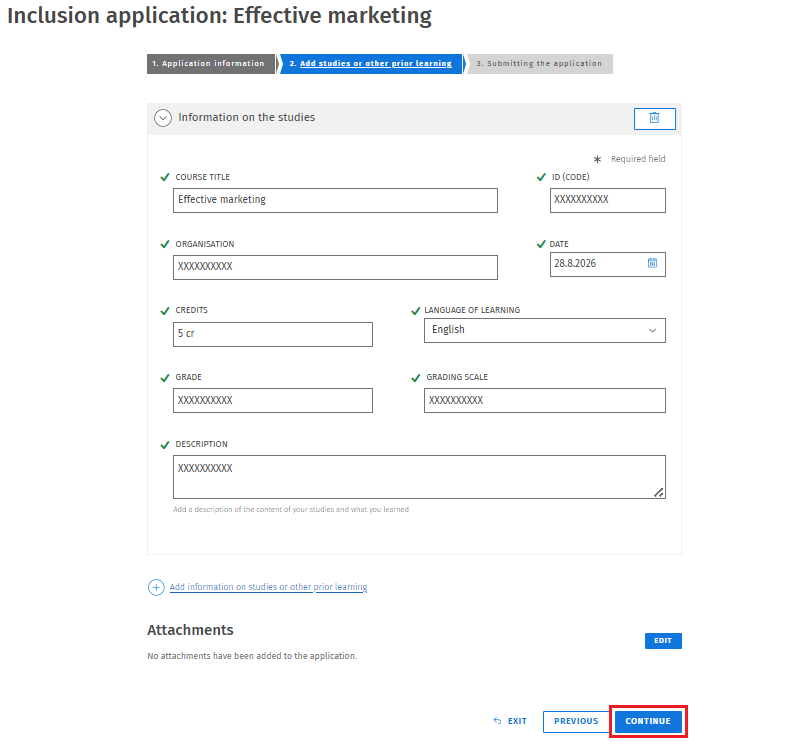Click the plus icon to add studies
Viewport: 806px width, 750px height.
(156, 587)
